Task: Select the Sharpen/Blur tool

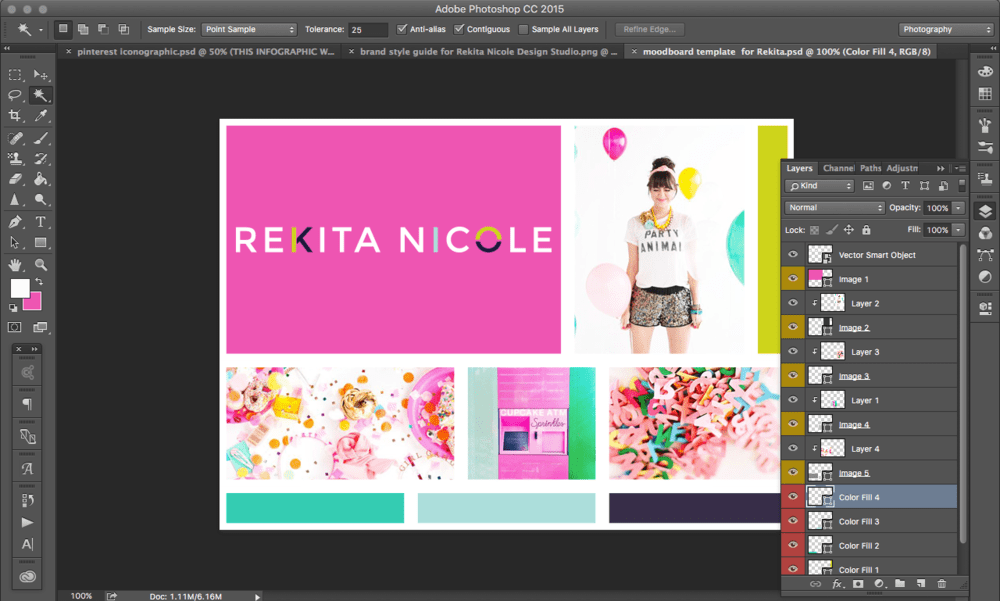Action: pos(15,199)
